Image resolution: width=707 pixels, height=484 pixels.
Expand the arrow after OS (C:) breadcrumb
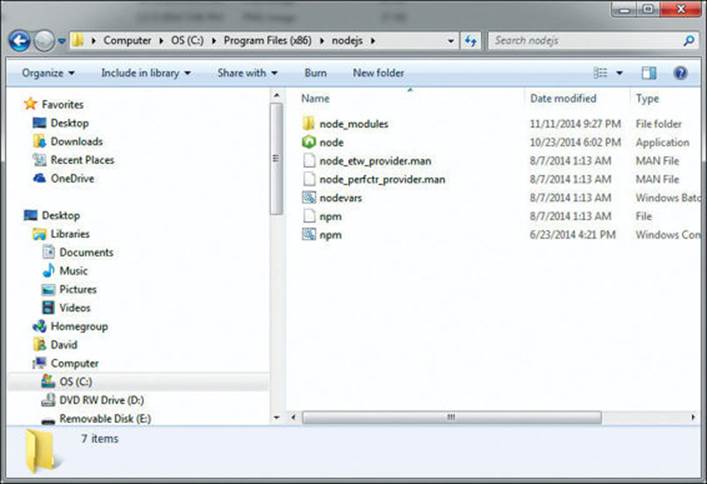click(214, 41)
